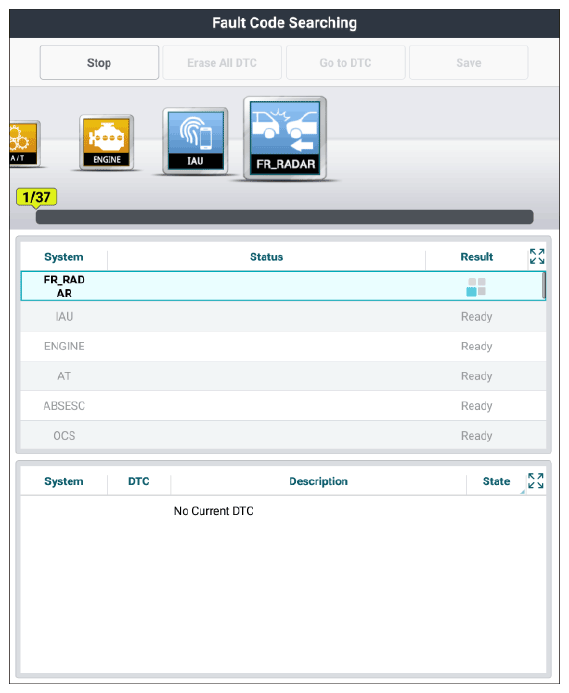569x693 pixels.
Task: Expand the system status table to fullscreen
Action: [537, 256]
